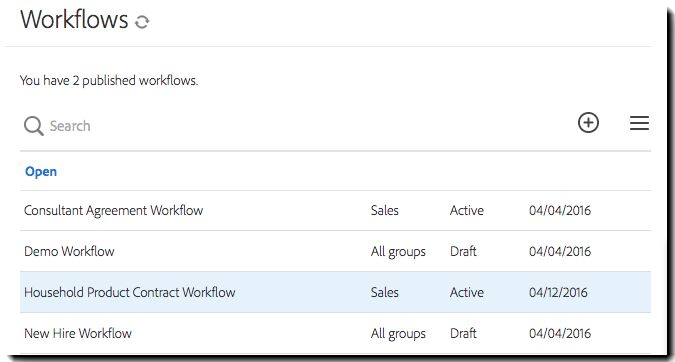The image size is (675, 362).
Task: Open the hamburger options menu
Action: click(x=639, y=123)
